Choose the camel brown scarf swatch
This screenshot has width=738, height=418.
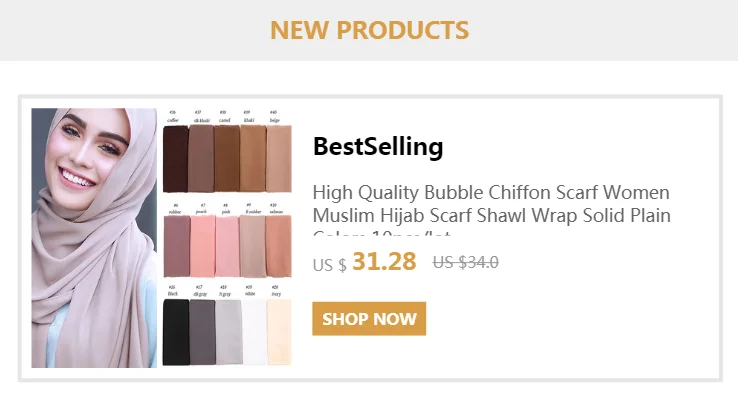pos(227,159)
